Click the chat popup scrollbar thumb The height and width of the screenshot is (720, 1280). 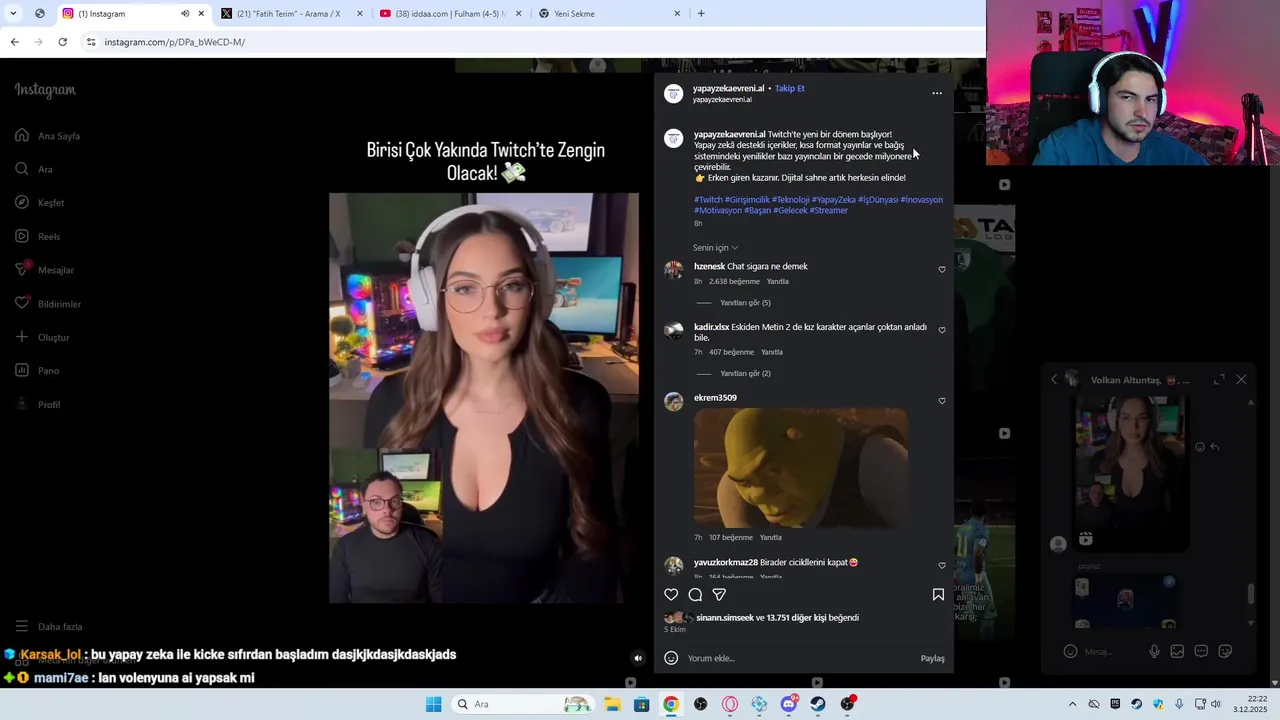[x=1250, y=594]
